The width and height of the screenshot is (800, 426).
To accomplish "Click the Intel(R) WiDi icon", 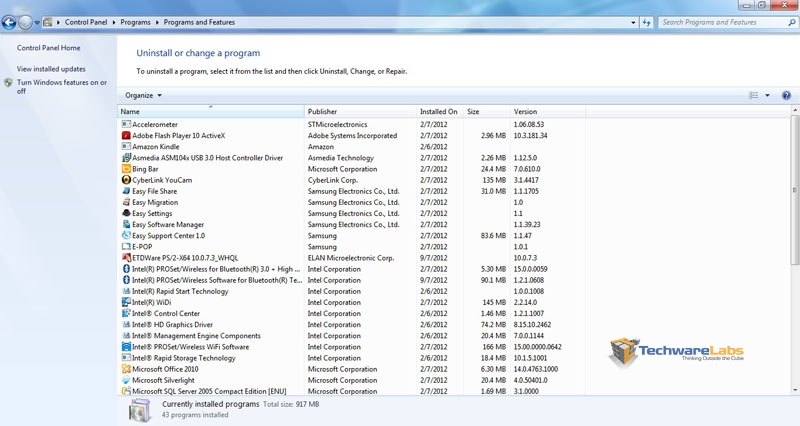I will point(126,302).
